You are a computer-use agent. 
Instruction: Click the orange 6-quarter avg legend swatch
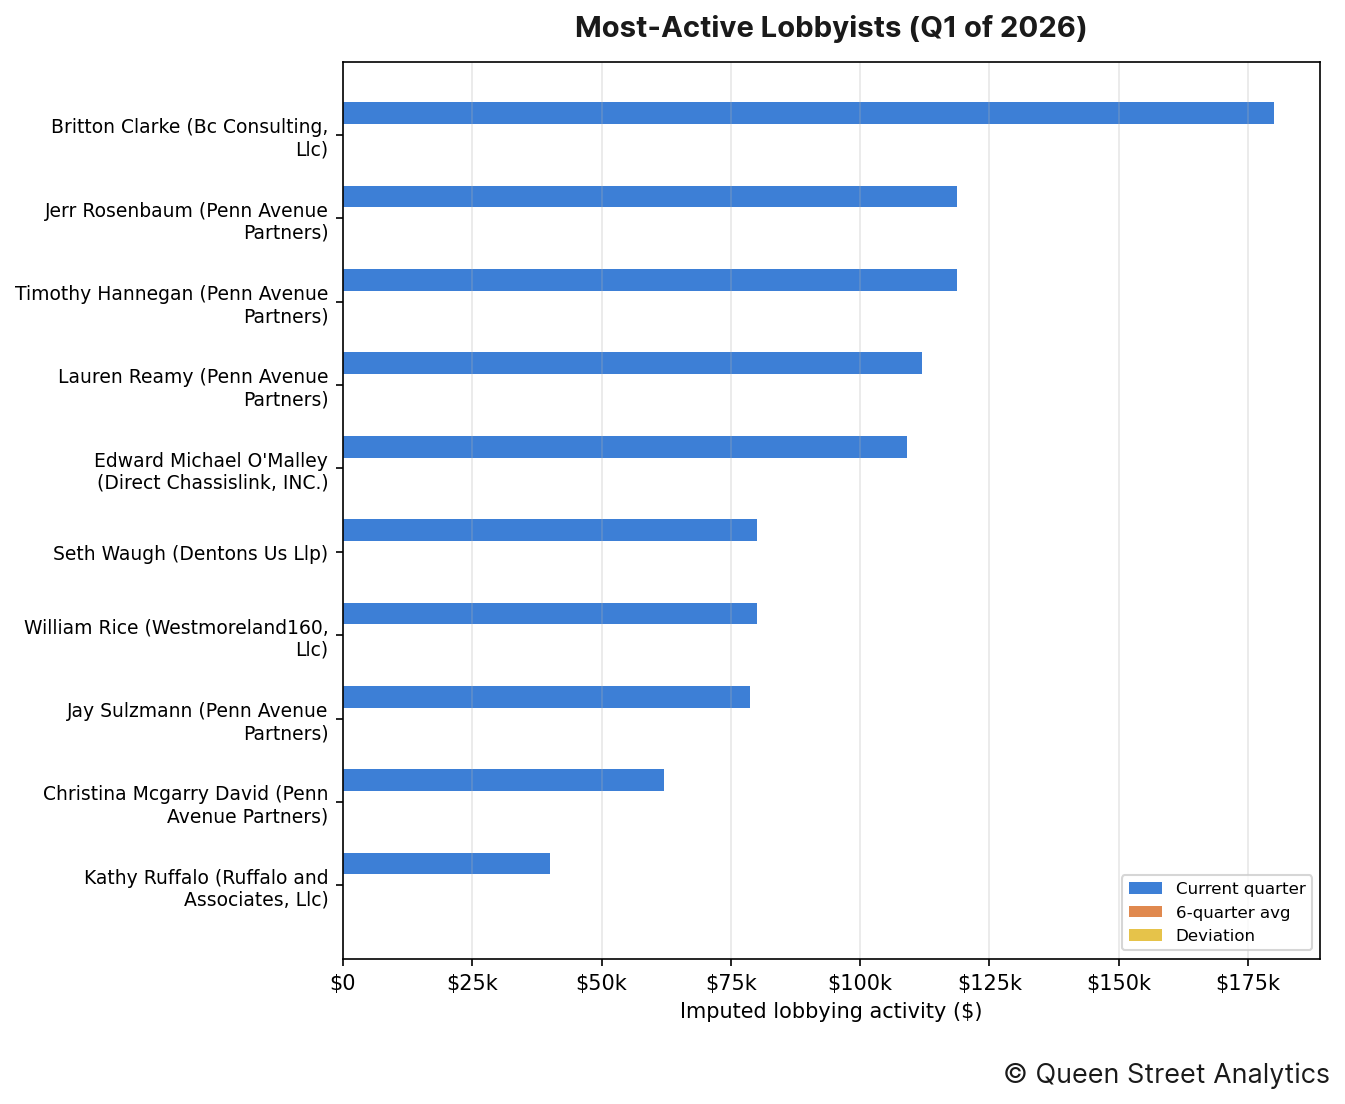(1145, 912)
